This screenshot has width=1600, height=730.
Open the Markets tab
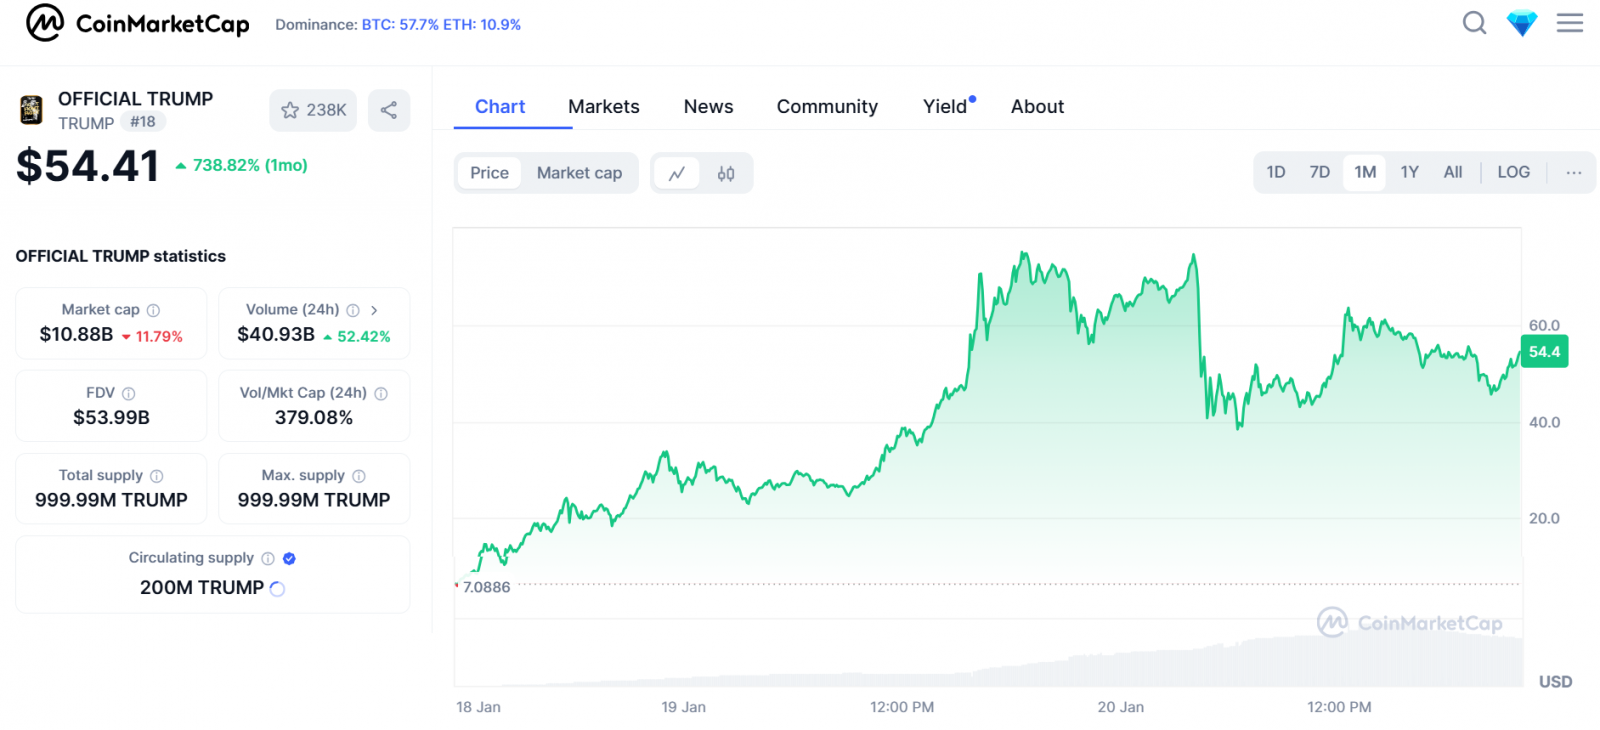[x=603, y=107]
